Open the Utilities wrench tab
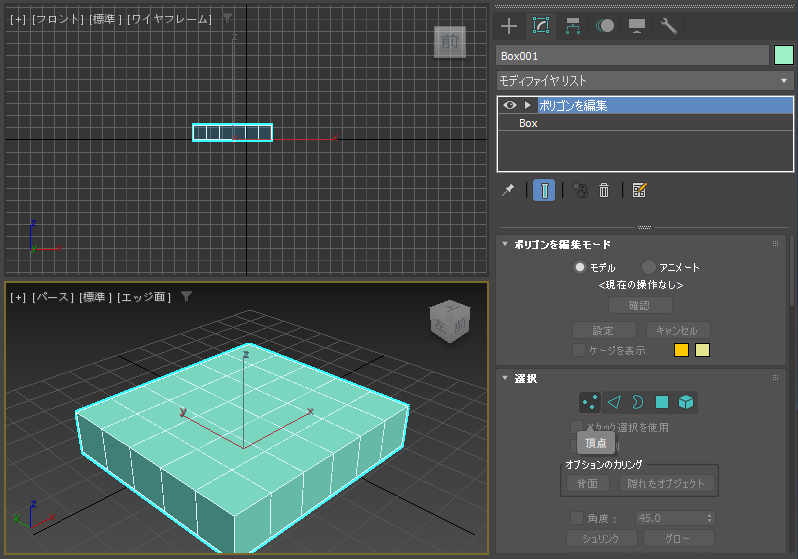The width and height of the screenshot is (798, 559). 668,26
